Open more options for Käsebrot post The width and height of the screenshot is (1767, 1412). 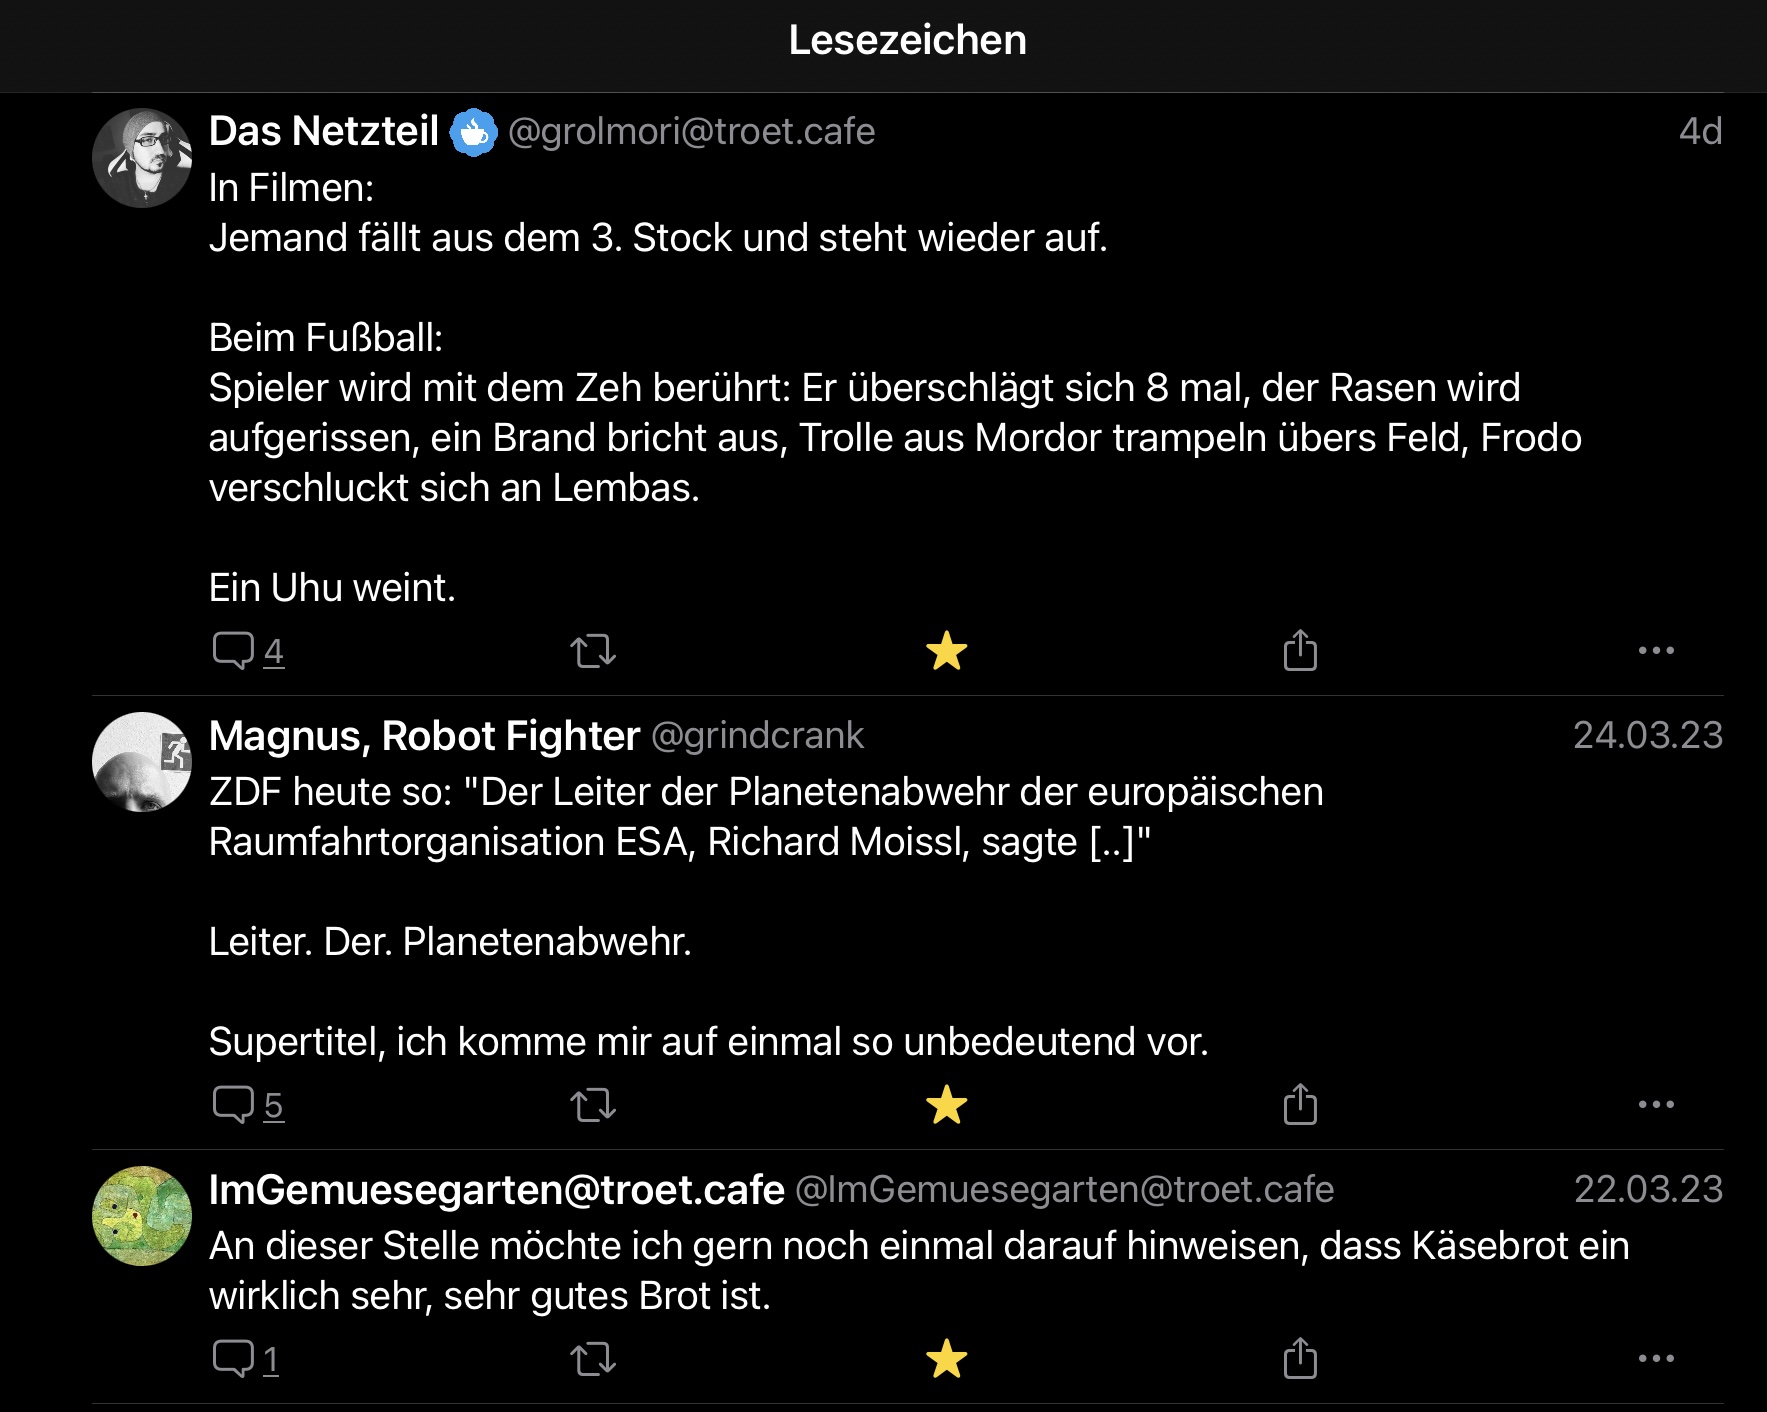[x=1656, y=1359]
